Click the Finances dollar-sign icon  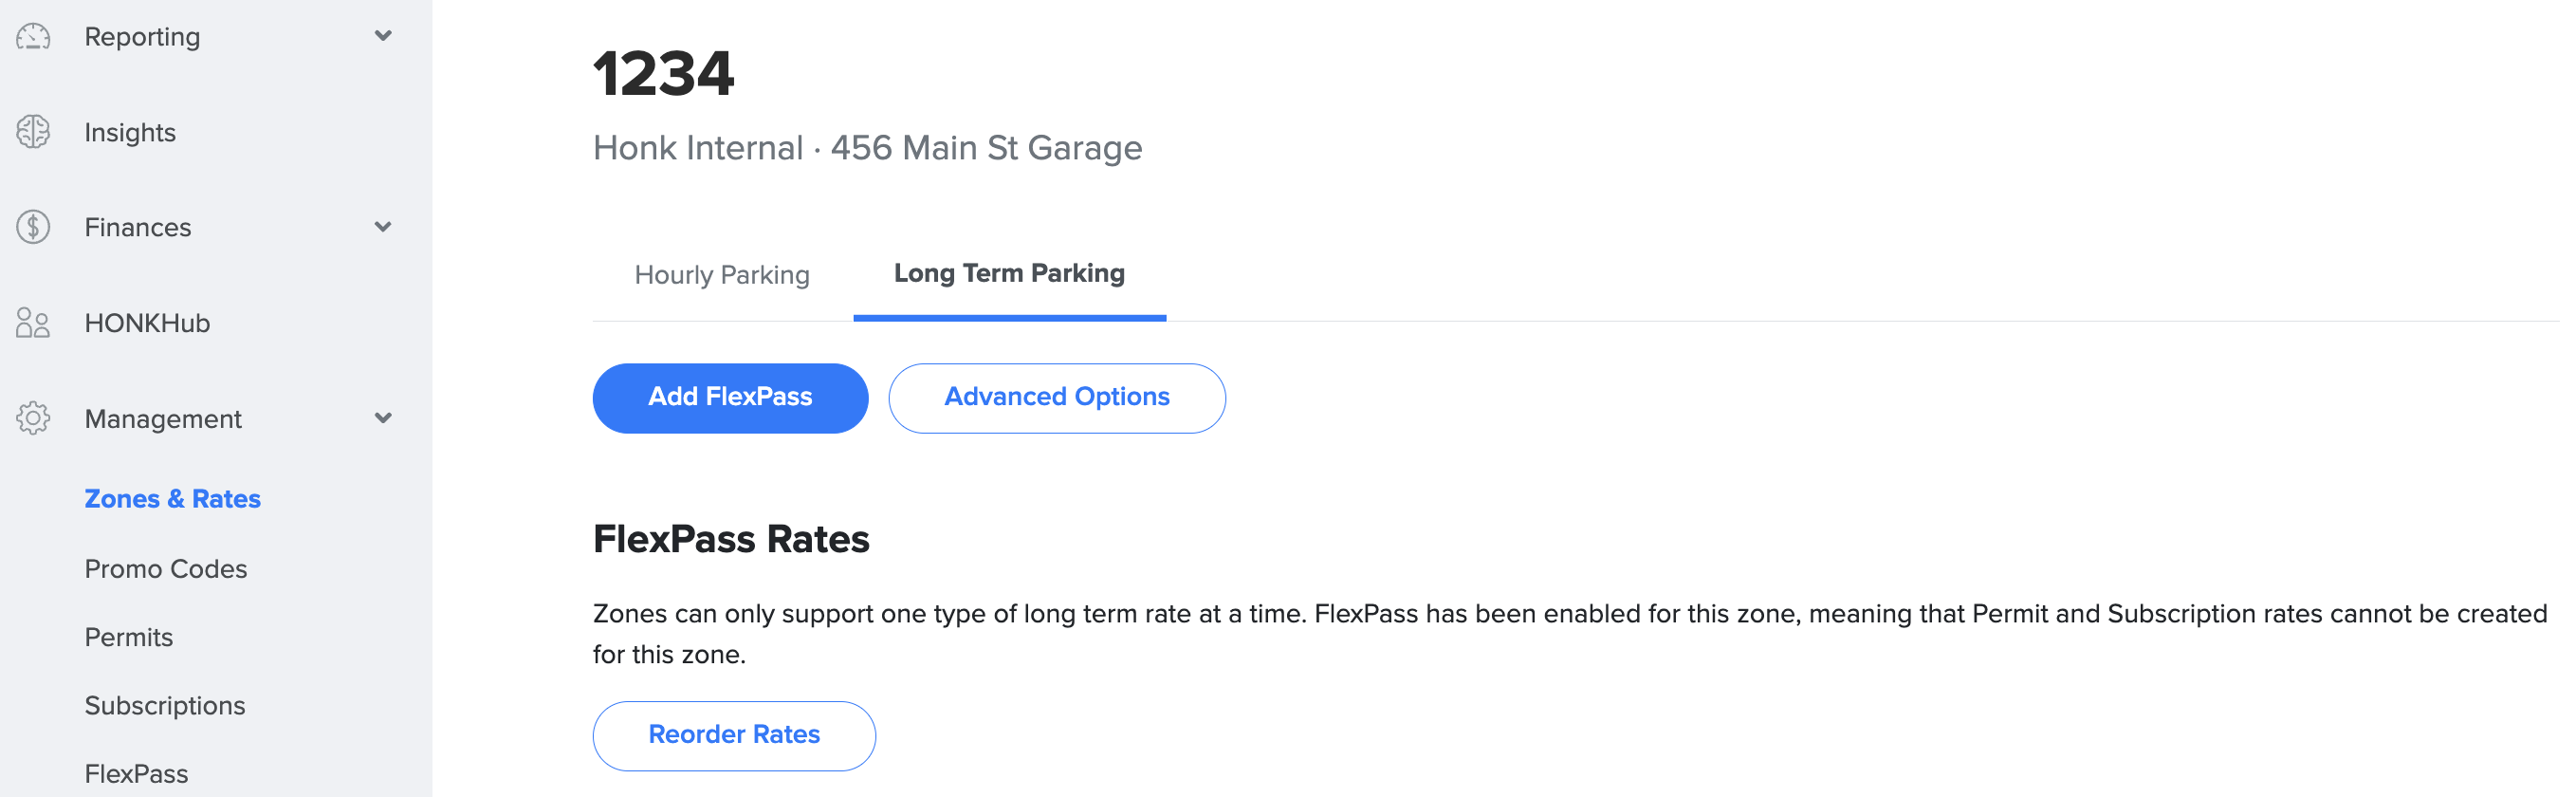(33, 228)
